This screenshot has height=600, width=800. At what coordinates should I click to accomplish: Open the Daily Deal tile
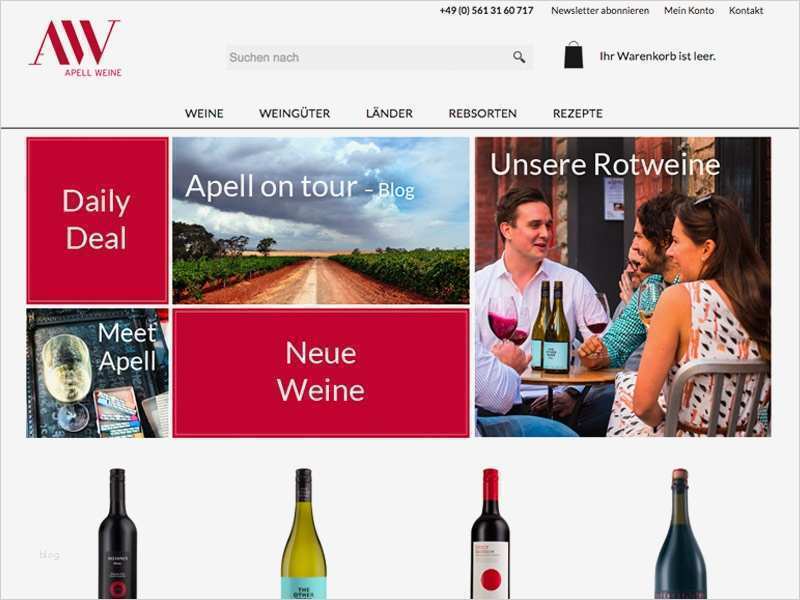click(x=97, y=220)
